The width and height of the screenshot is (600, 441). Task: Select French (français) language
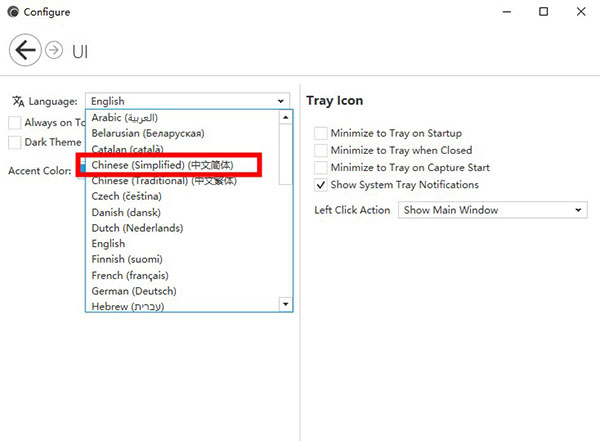(130, 275)
